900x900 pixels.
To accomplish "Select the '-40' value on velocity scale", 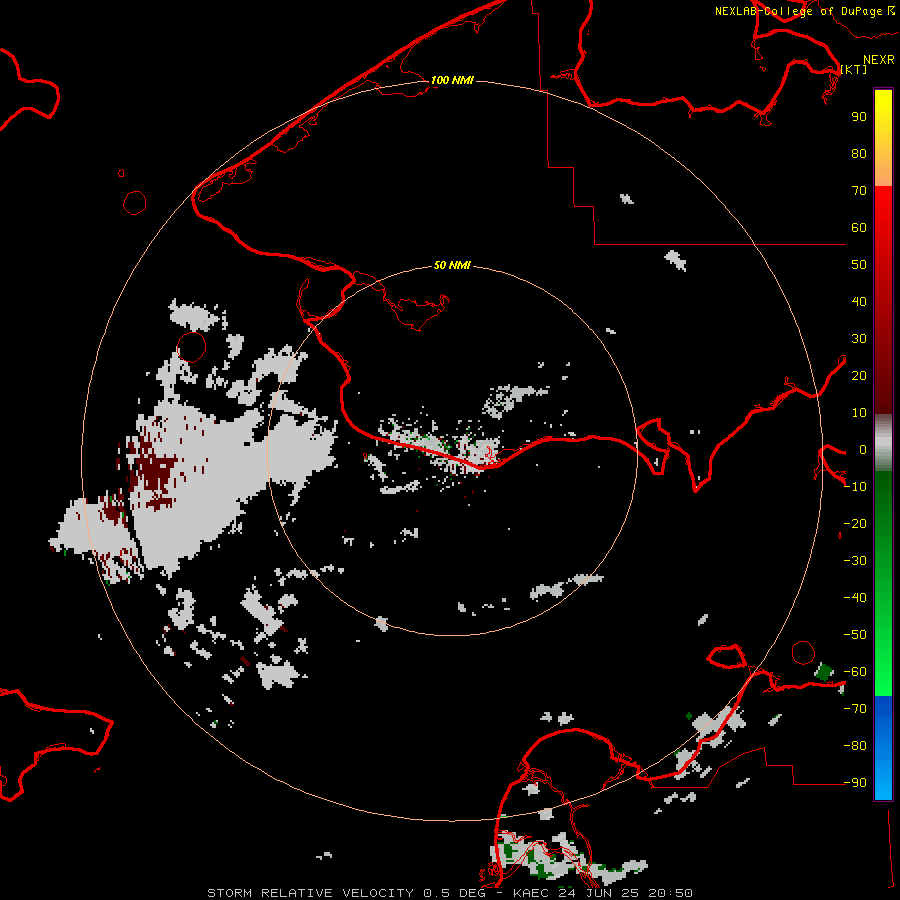I will pos(855,598).
